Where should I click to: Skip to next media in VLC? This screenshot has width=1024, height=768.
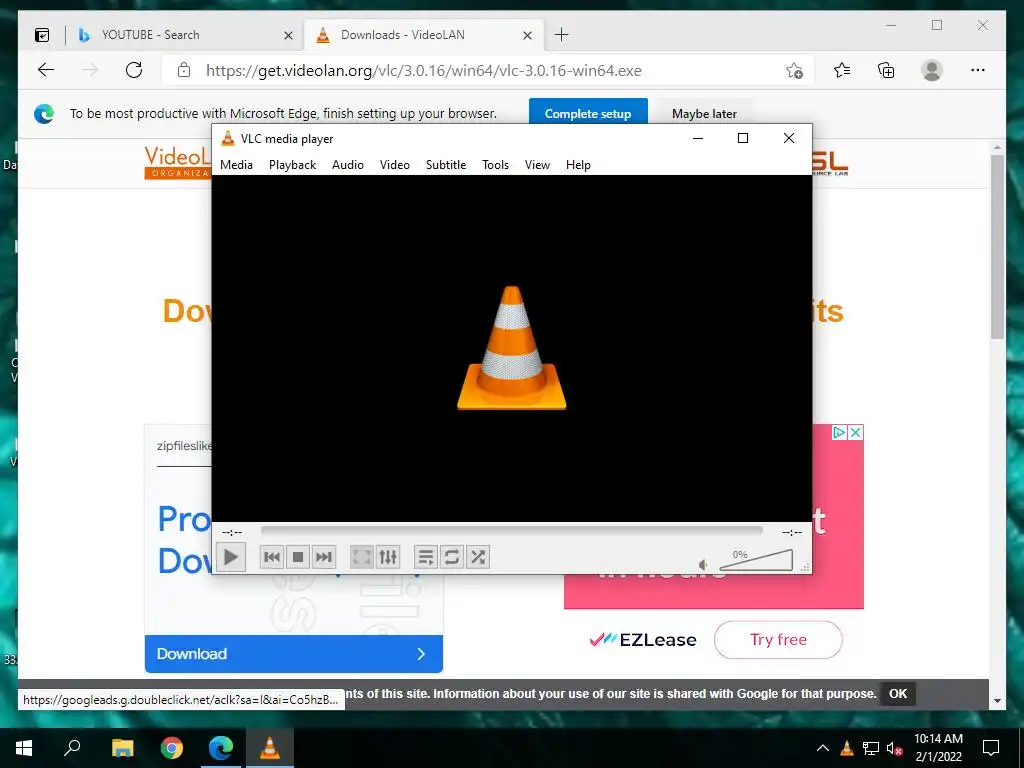click(324, 557)
